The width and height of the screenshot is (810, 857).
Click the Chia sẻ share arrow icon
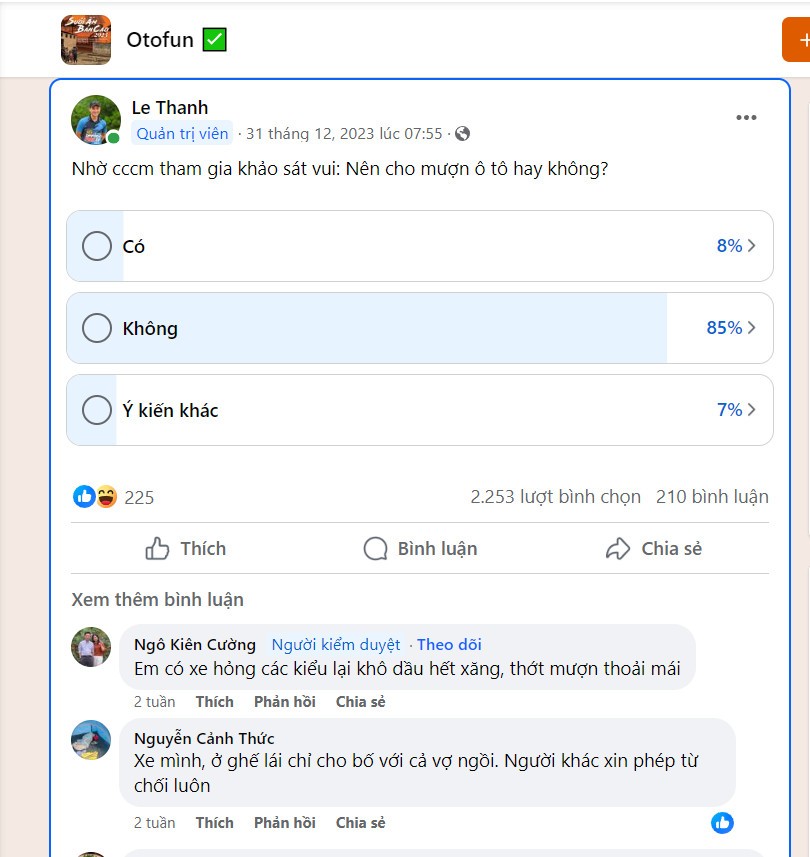tap(619, 548)
